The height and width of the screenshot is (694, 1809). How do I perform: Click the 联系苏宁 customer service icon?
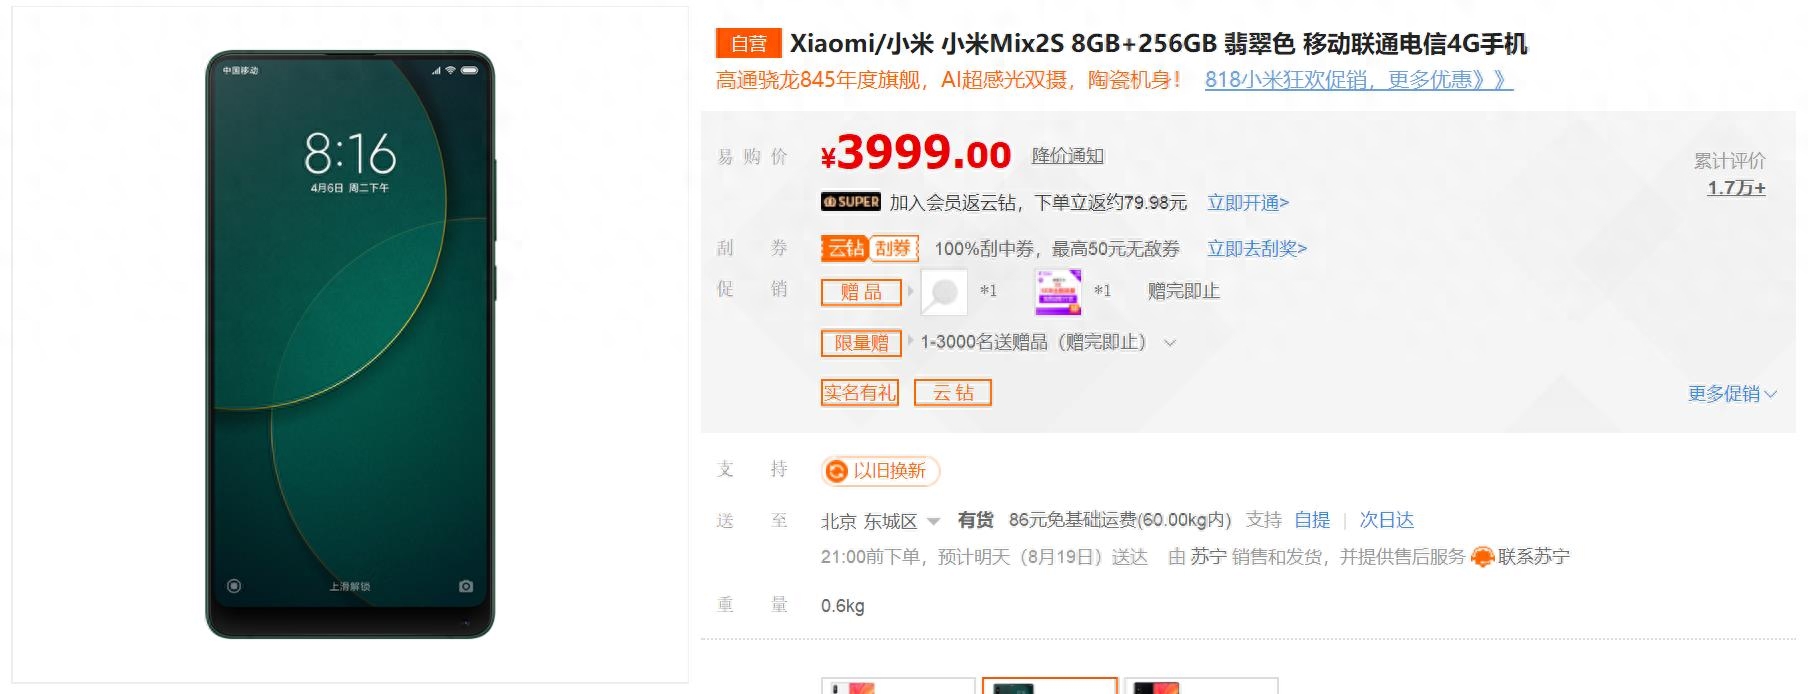(1483, 557)
